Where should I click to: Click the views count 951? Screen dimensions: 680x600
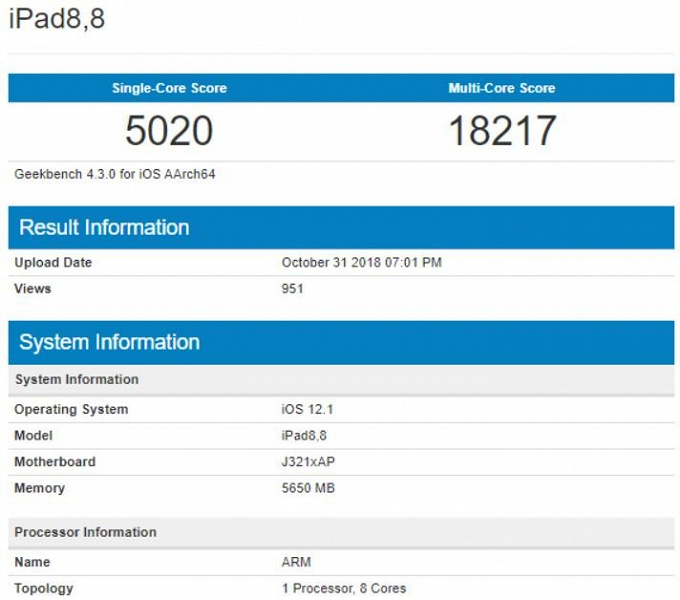click(292, 288)
